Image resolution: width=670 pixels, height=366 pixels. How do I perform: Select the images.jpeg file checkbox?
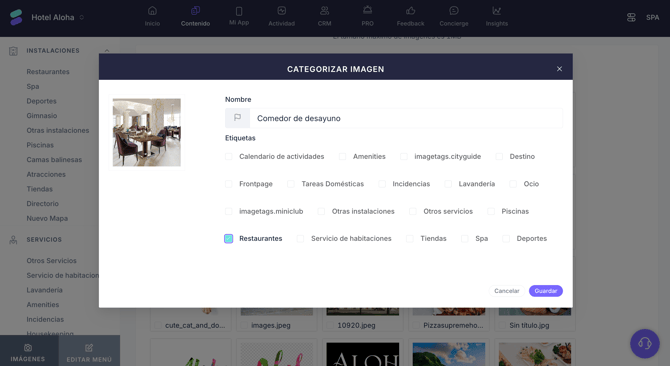pyautogui.click(x=244, y=325)
